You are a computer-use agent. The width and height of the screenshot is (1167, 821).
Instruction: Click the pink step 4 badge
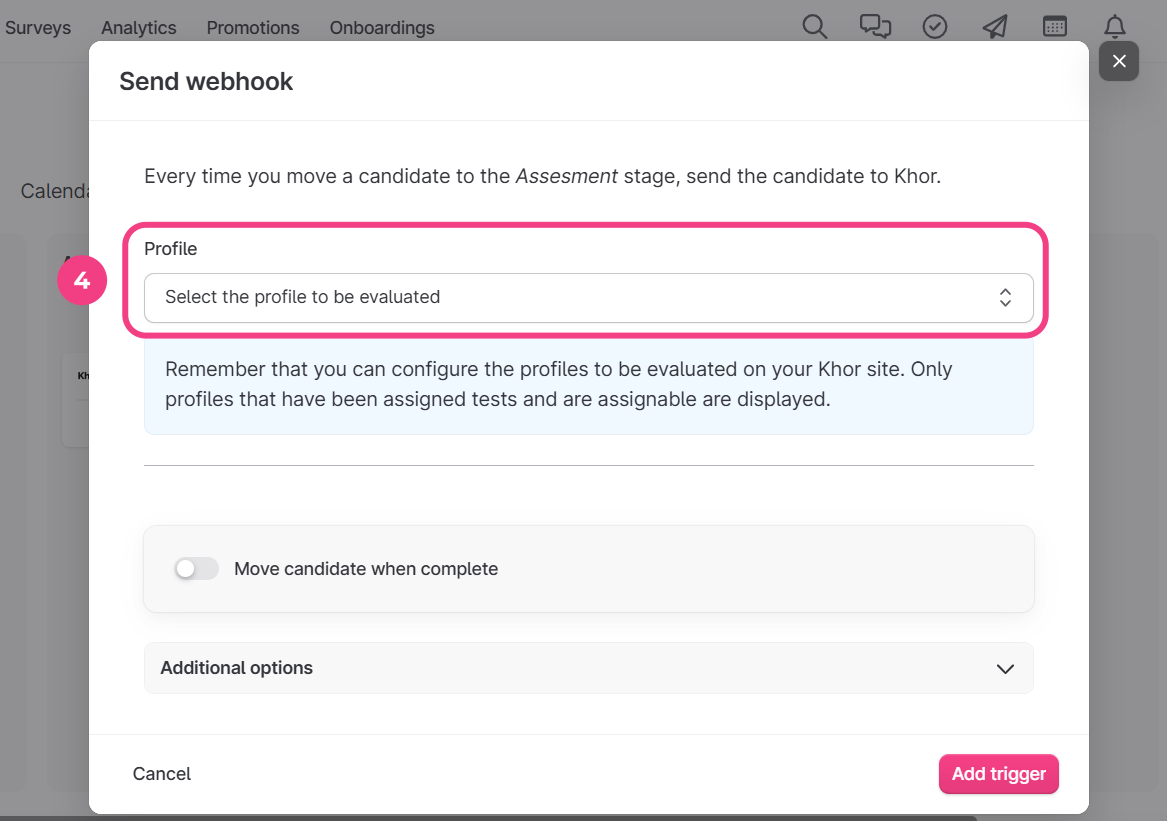(82, 281)
